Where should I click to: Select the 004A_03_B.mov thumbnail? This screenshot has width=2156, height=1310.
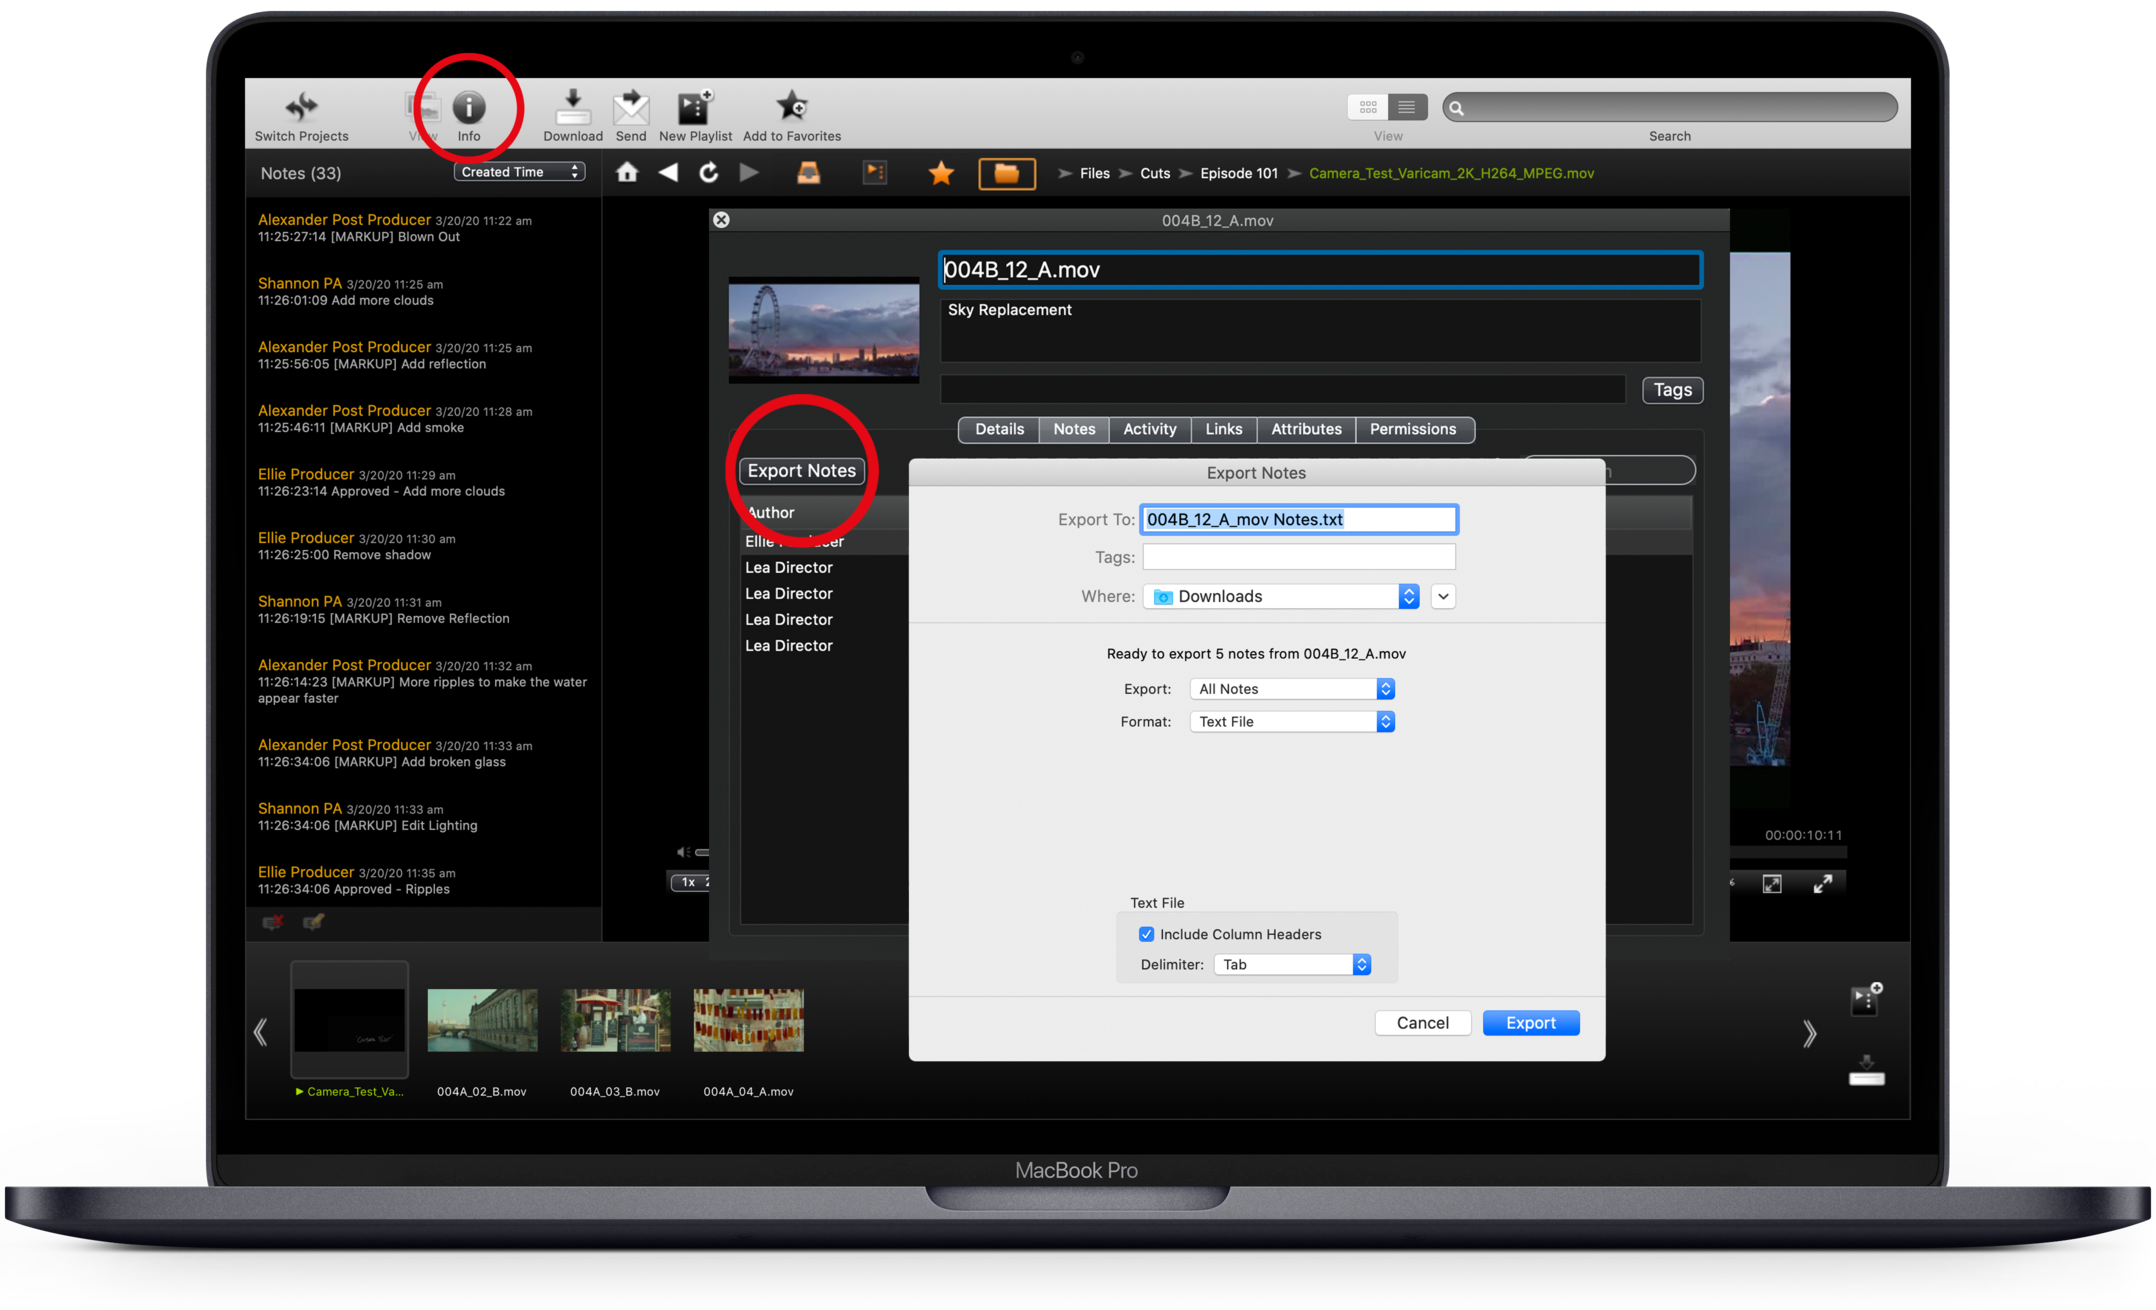pos(615,1020)
